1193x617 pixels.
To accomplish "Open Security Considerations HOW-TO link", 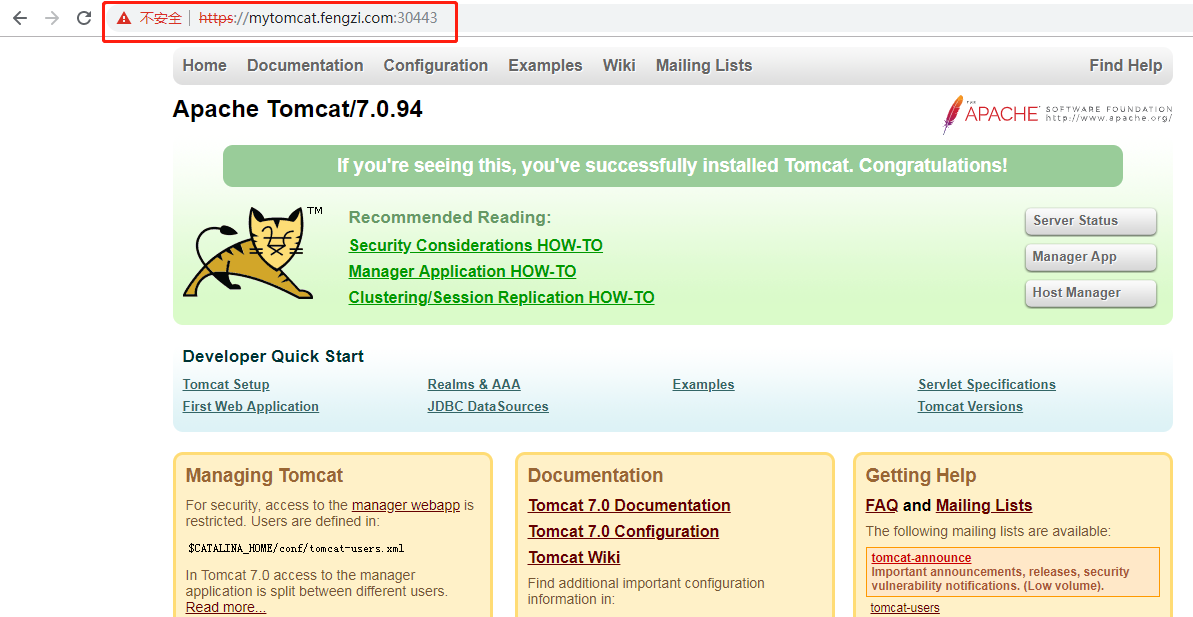I will click(x=476, y=246).
